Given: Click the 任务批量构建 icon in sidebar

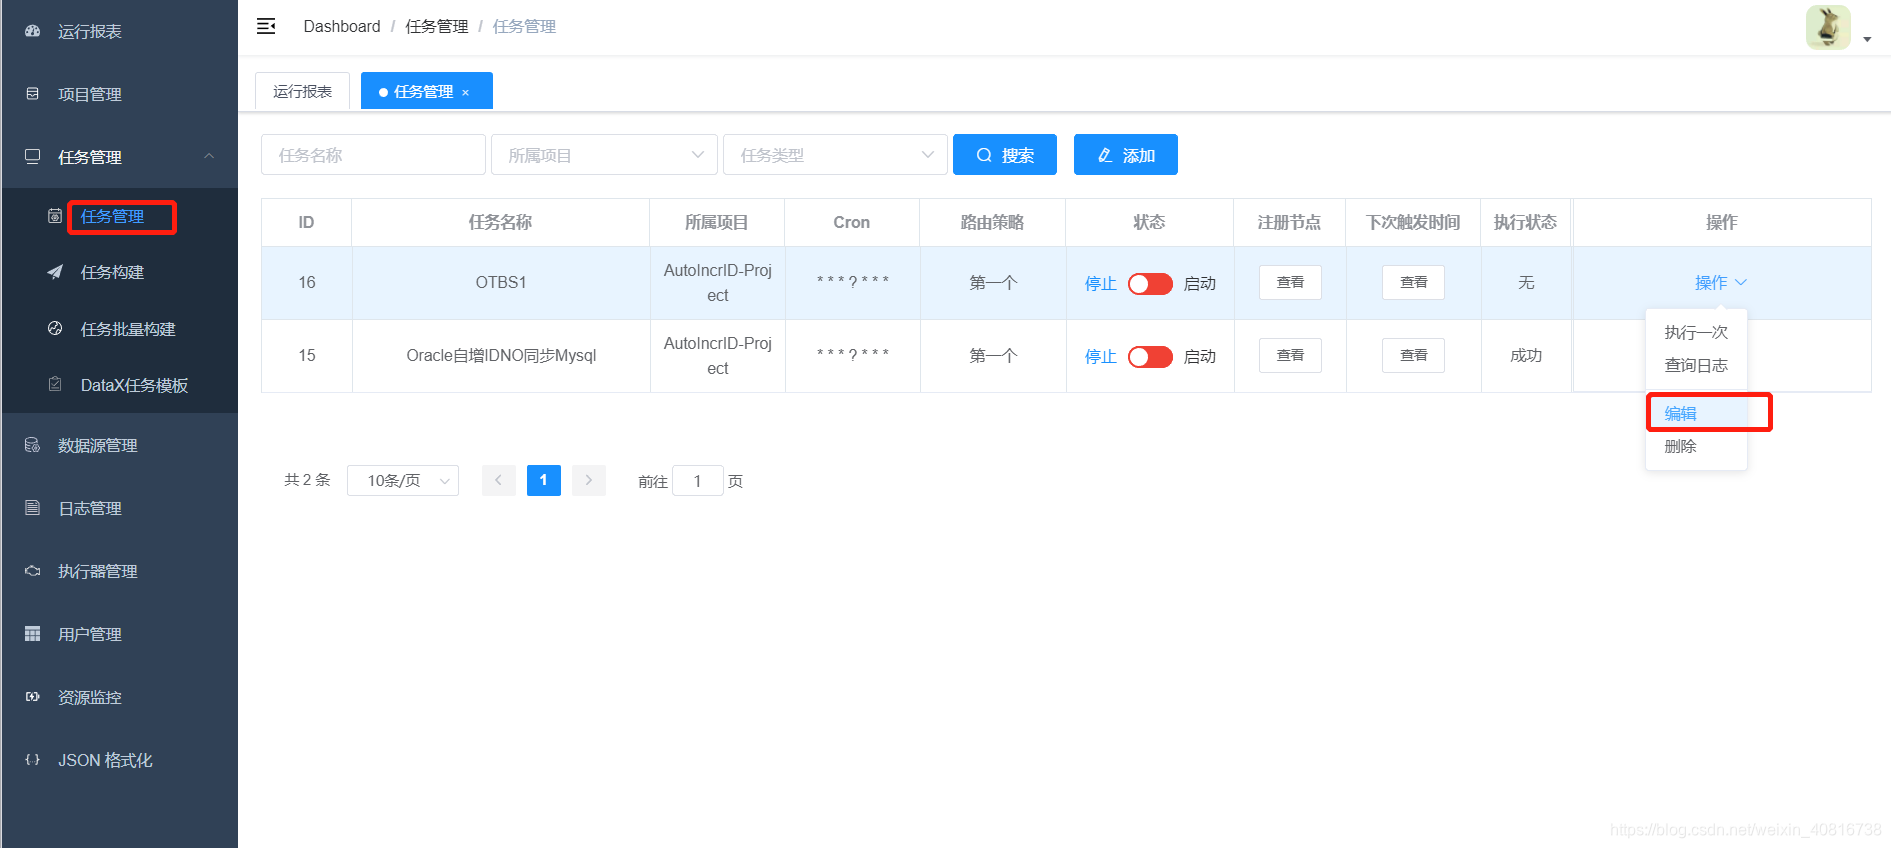Looking at the screenshot, I should [55, 329].
